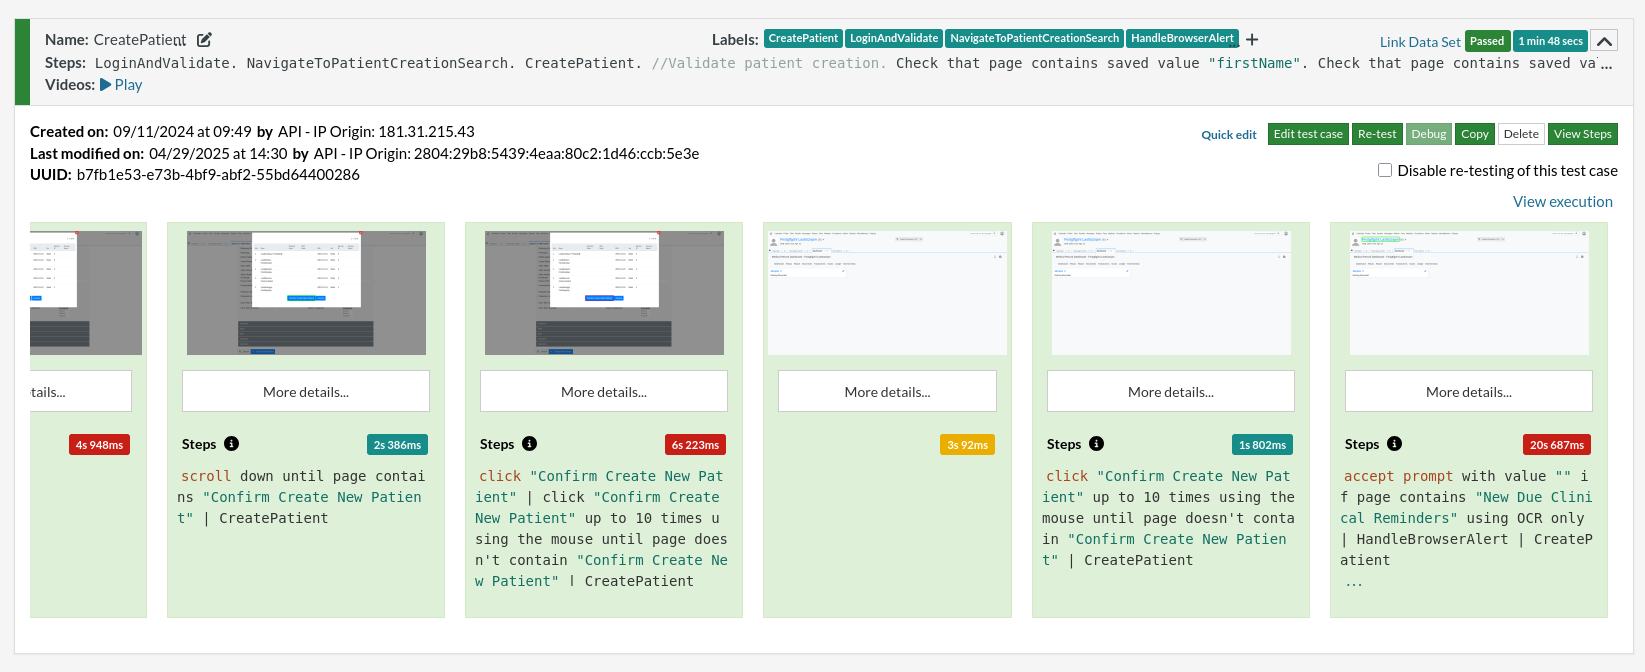Open screenshot thumbnail for scroll down step
This screenshot has width=1645, height=672.
click(306, 293)
